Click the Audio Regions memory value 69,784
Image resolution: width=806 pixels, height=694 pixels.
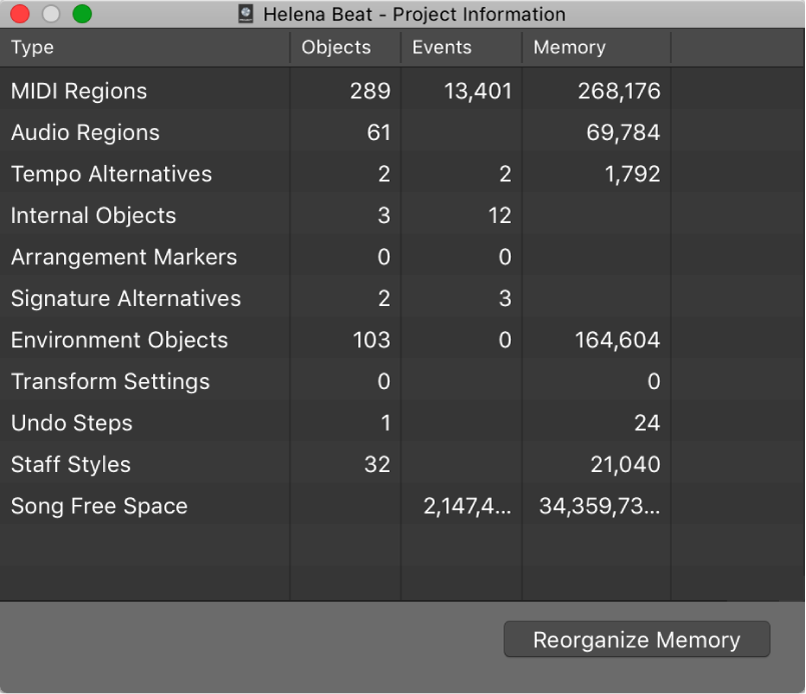[623, 133]
